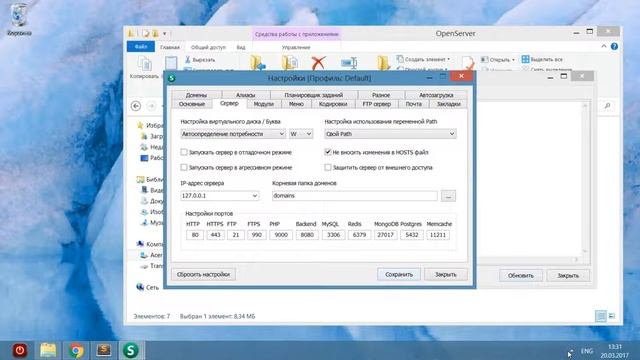This screenshot has width=640, height=360.
Task: Click the Explorer forward arrow
Action: [x=151, y=106]
